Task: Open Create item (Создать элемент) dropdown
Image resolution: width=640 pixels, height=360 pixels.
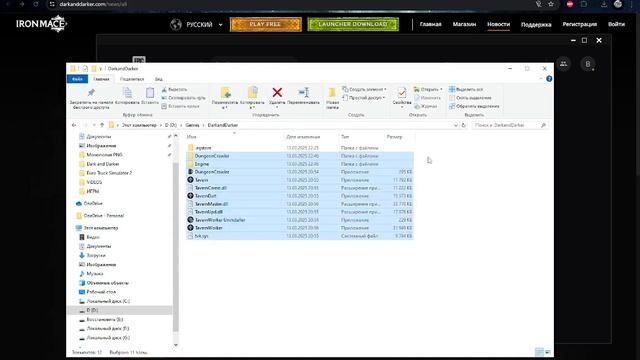Action: click(364, 89)
